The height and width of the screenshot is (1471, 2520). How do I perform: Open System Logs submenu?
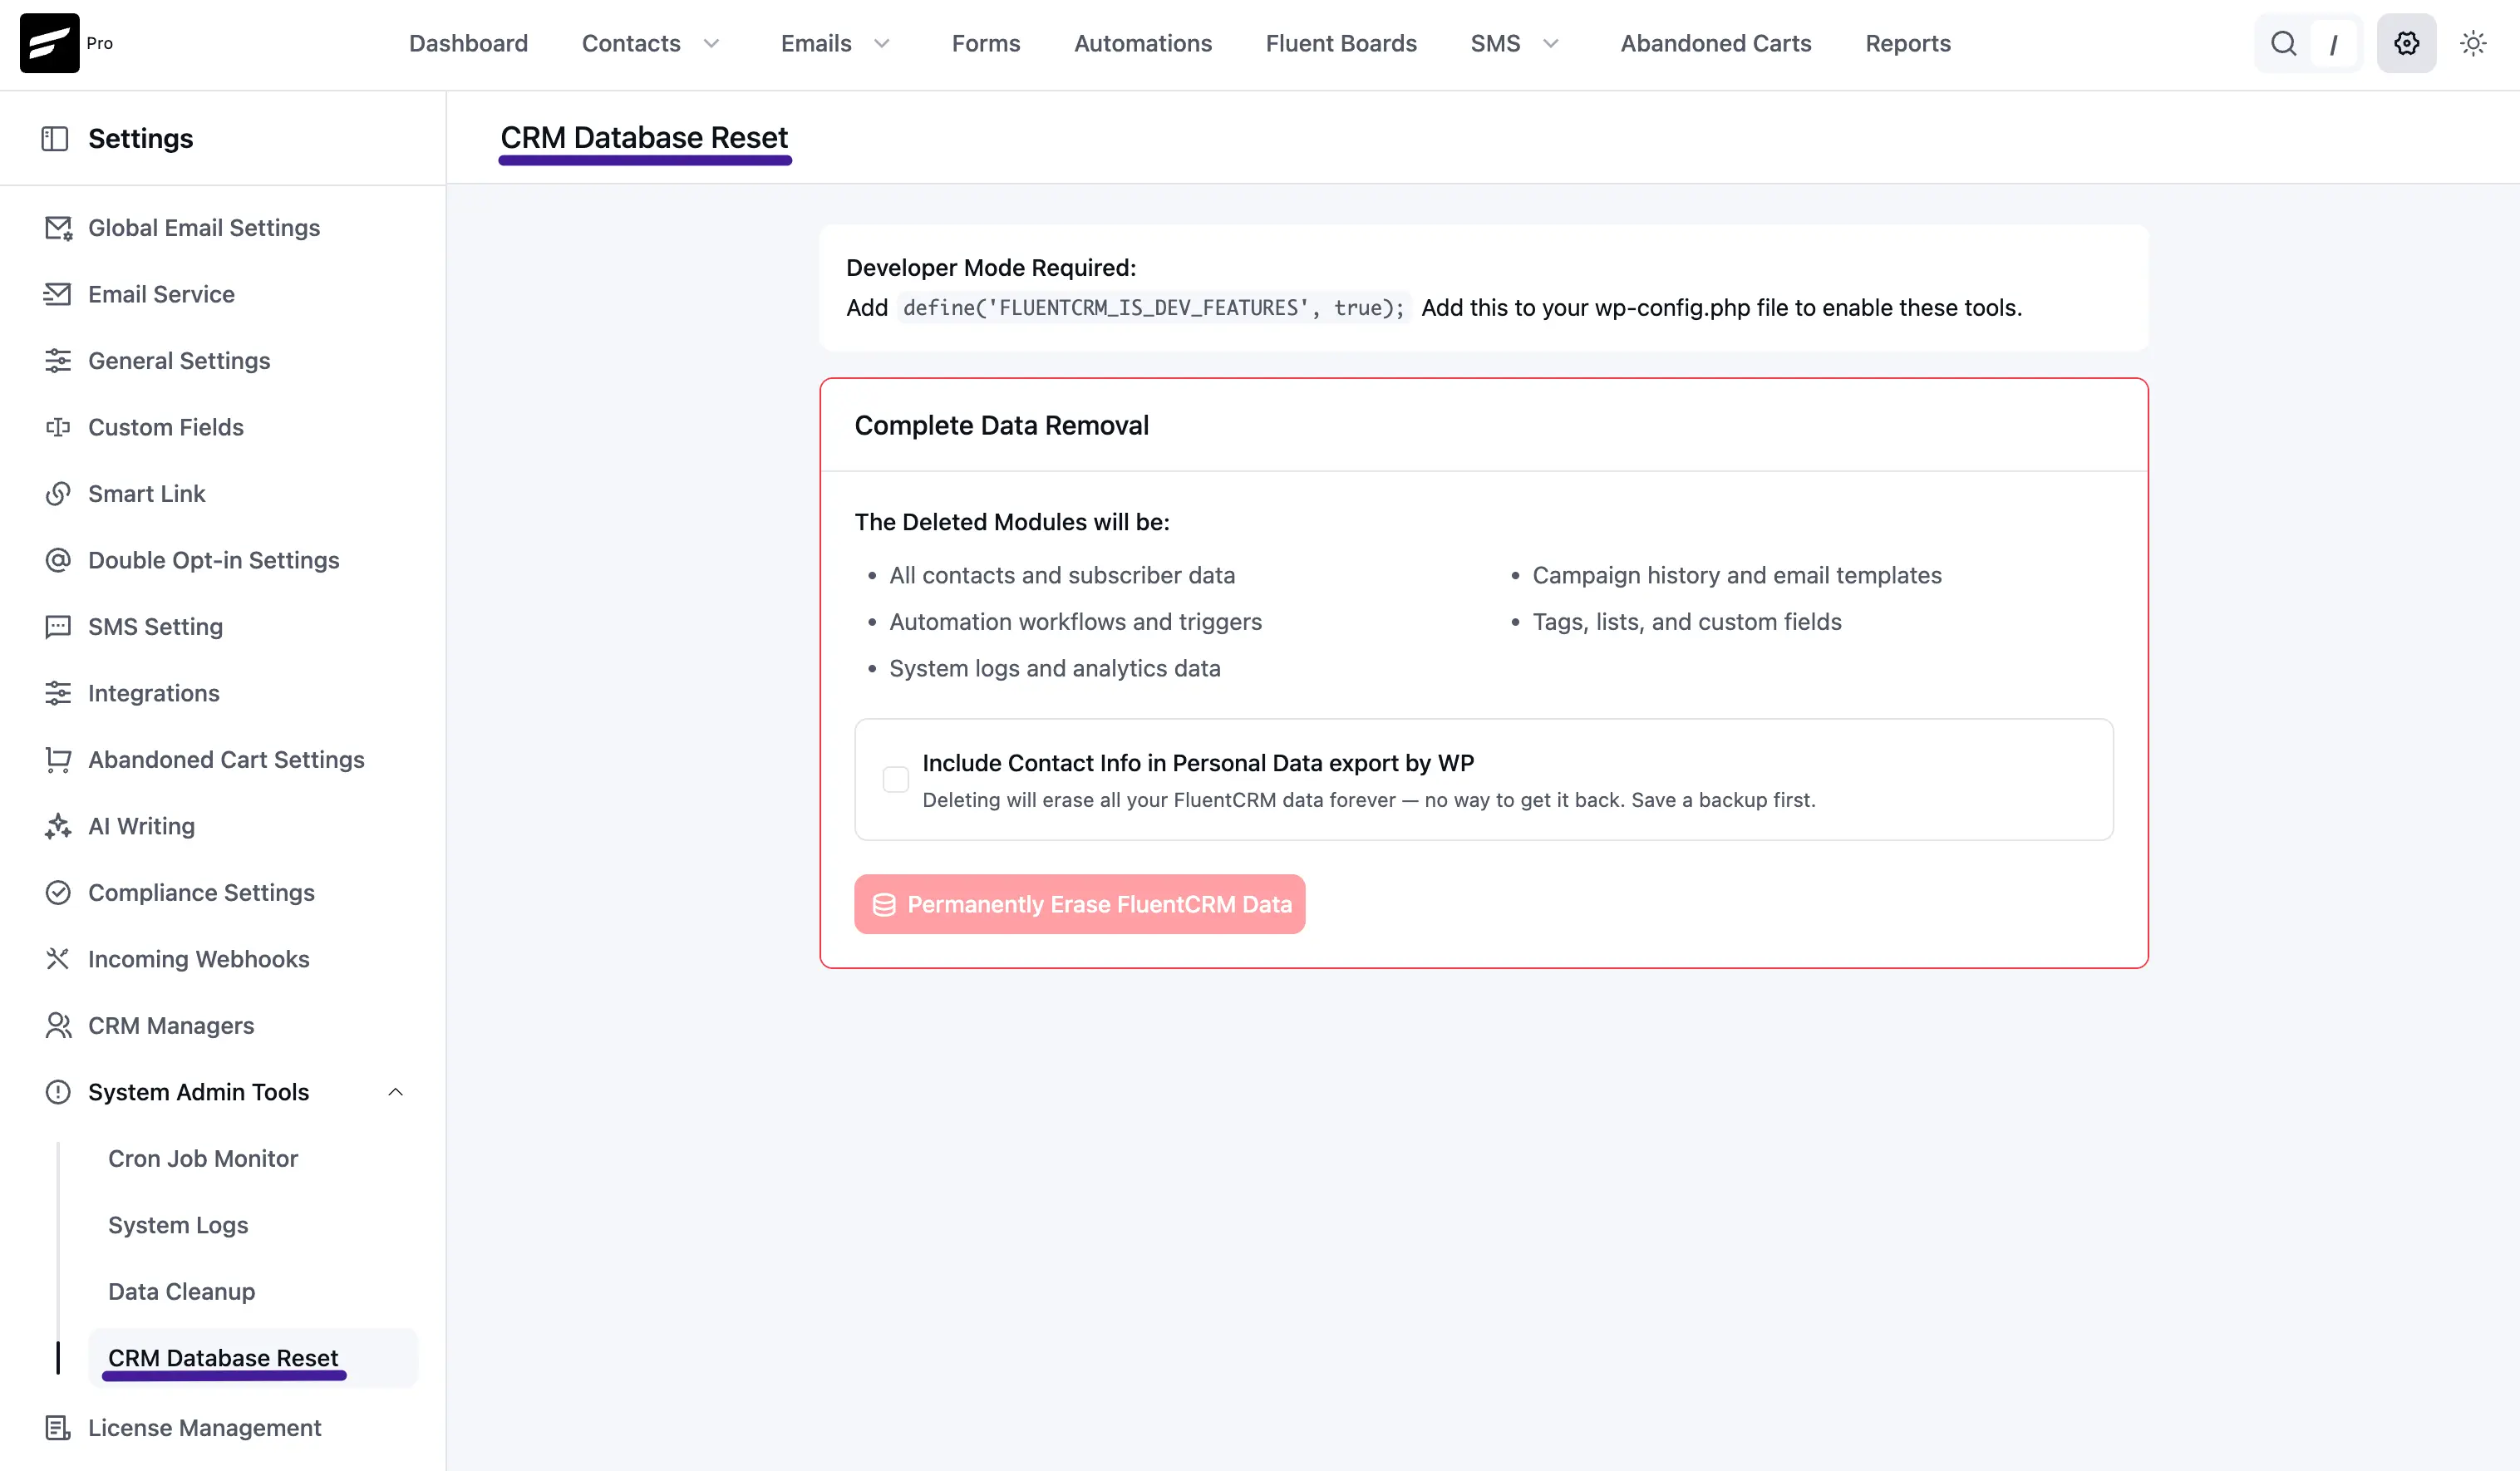178,1225
